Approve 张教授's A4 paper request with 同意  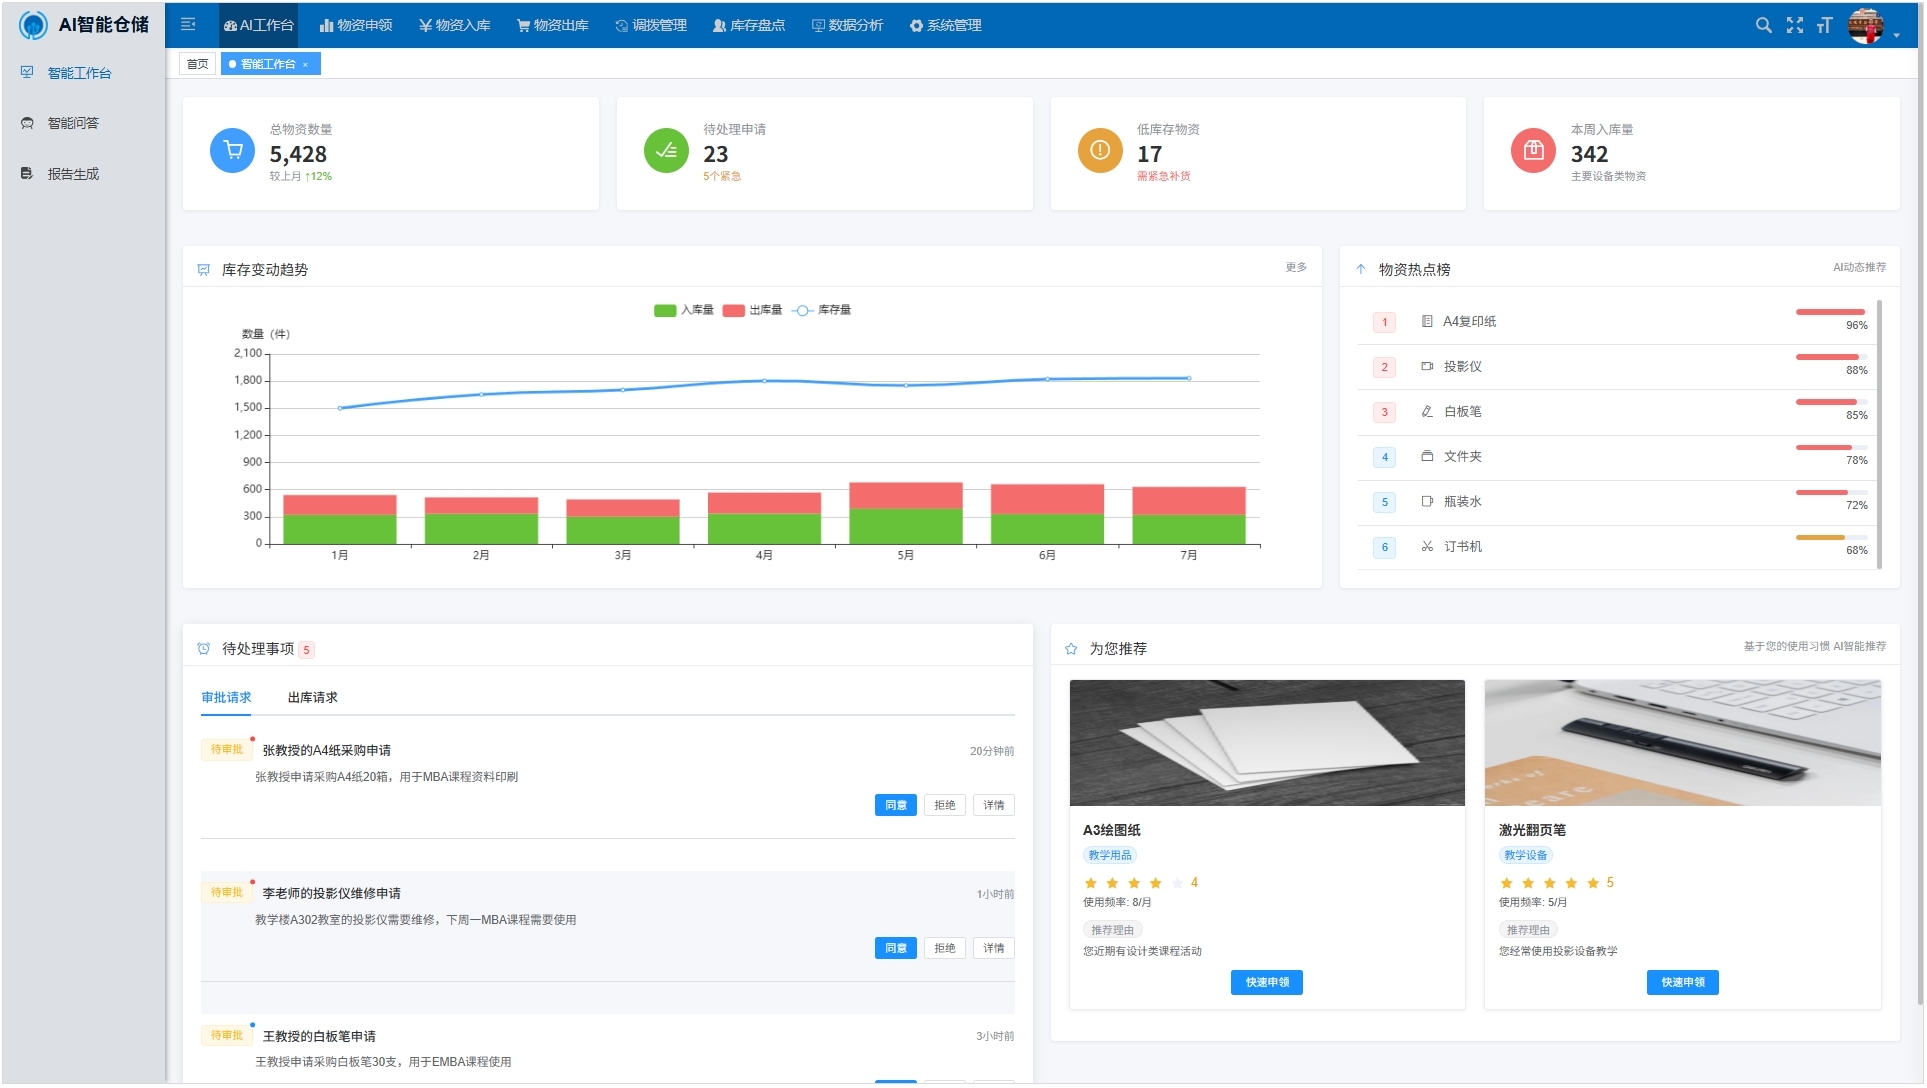tap(895, 806)
